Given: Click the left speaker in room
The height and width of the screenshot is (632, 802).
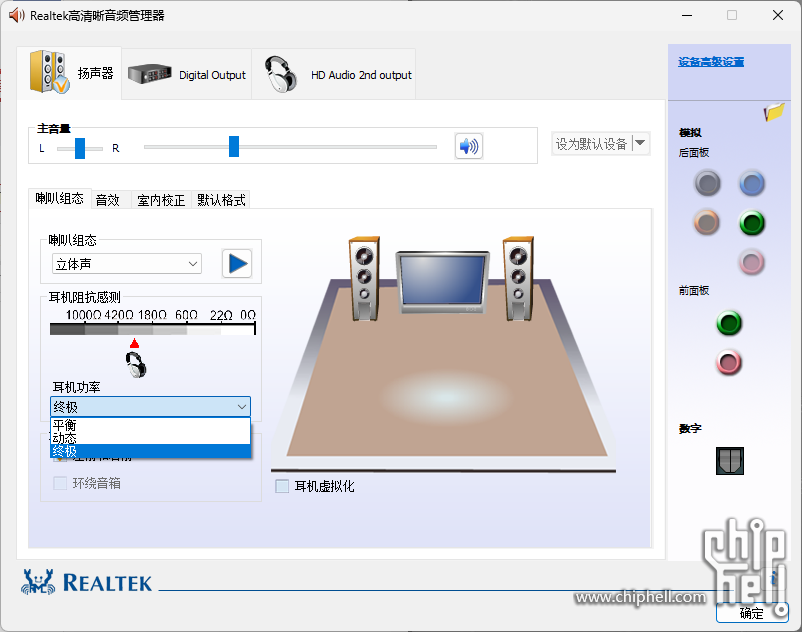Looking at the screenshot, I should pyautogui.click(x=364, y=276).
